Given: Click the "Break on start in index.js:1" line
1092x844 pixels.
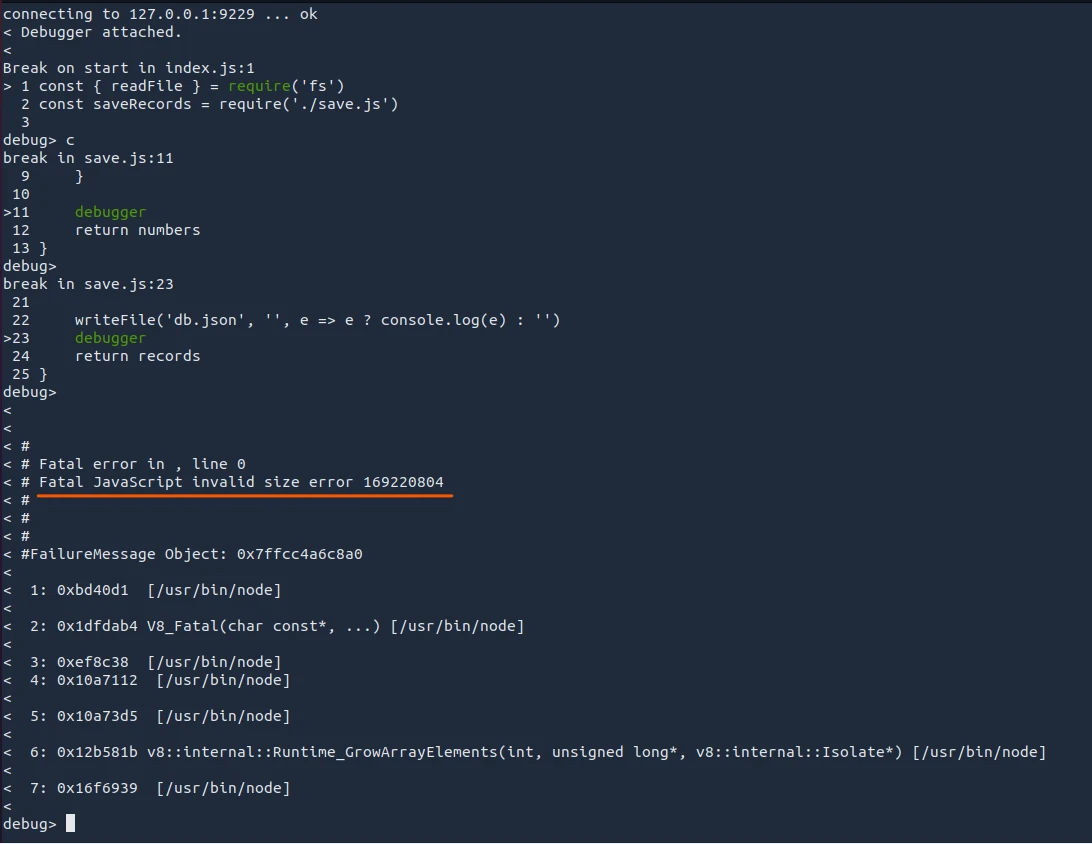Looking at the screenshot, I should click(x=115, y=68).
